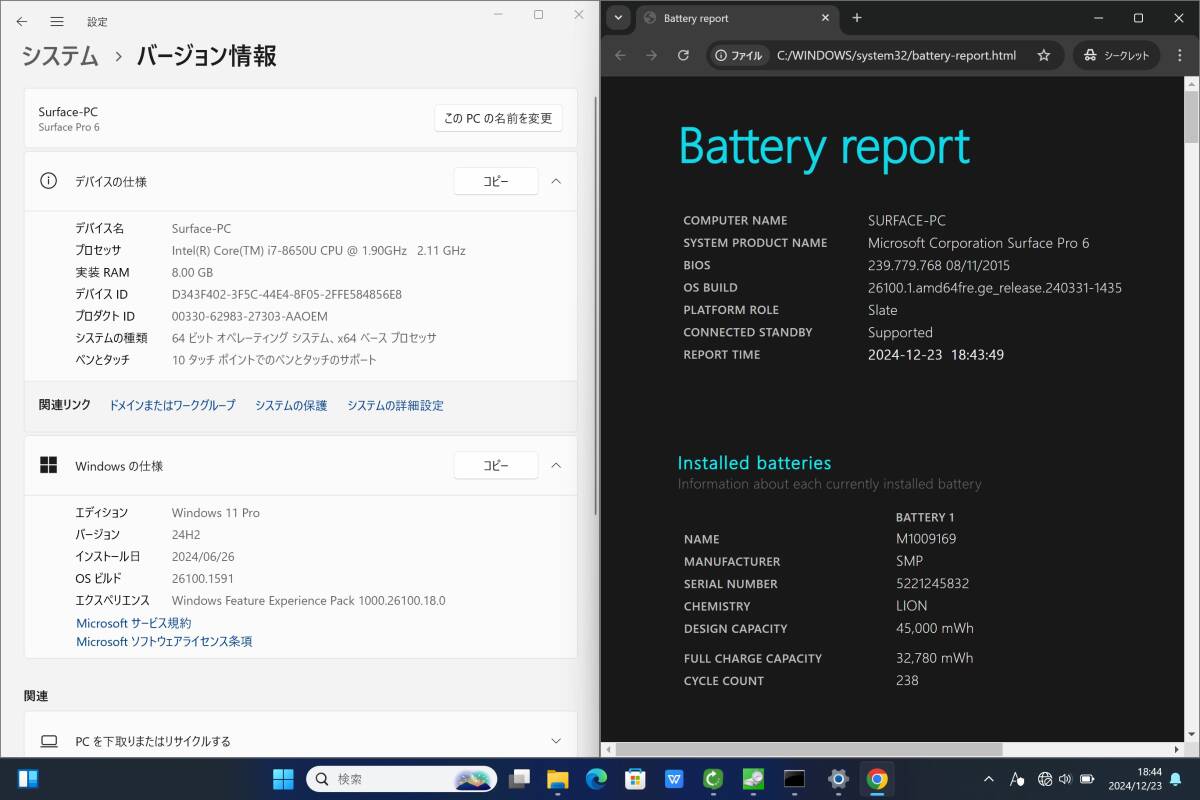Viewport: 1200px width, 800px height.
Task: Copy device specifications with コピー button
Action: click(x=496, y=181)
